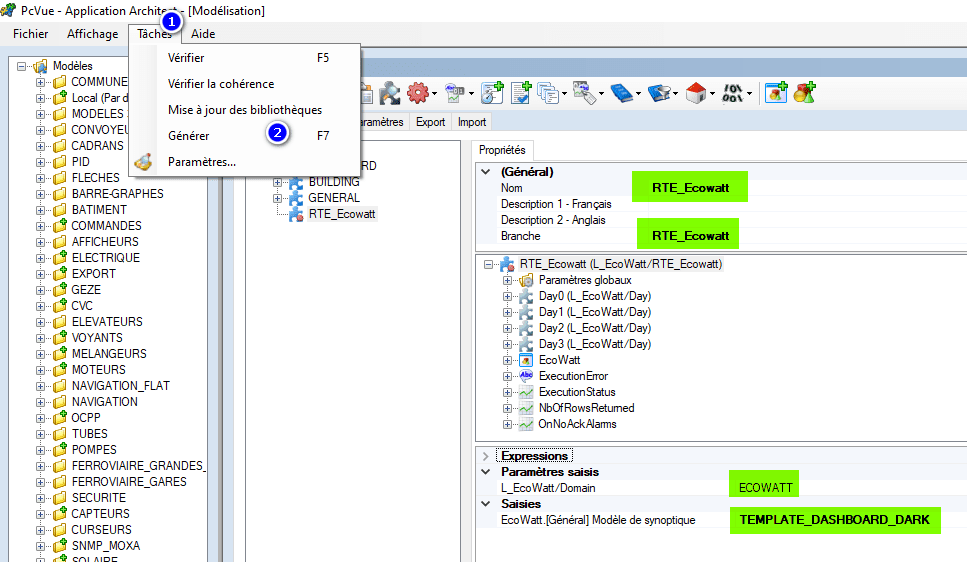Select Vérifier la cohérence menu entry

click(x=245, y=84)
